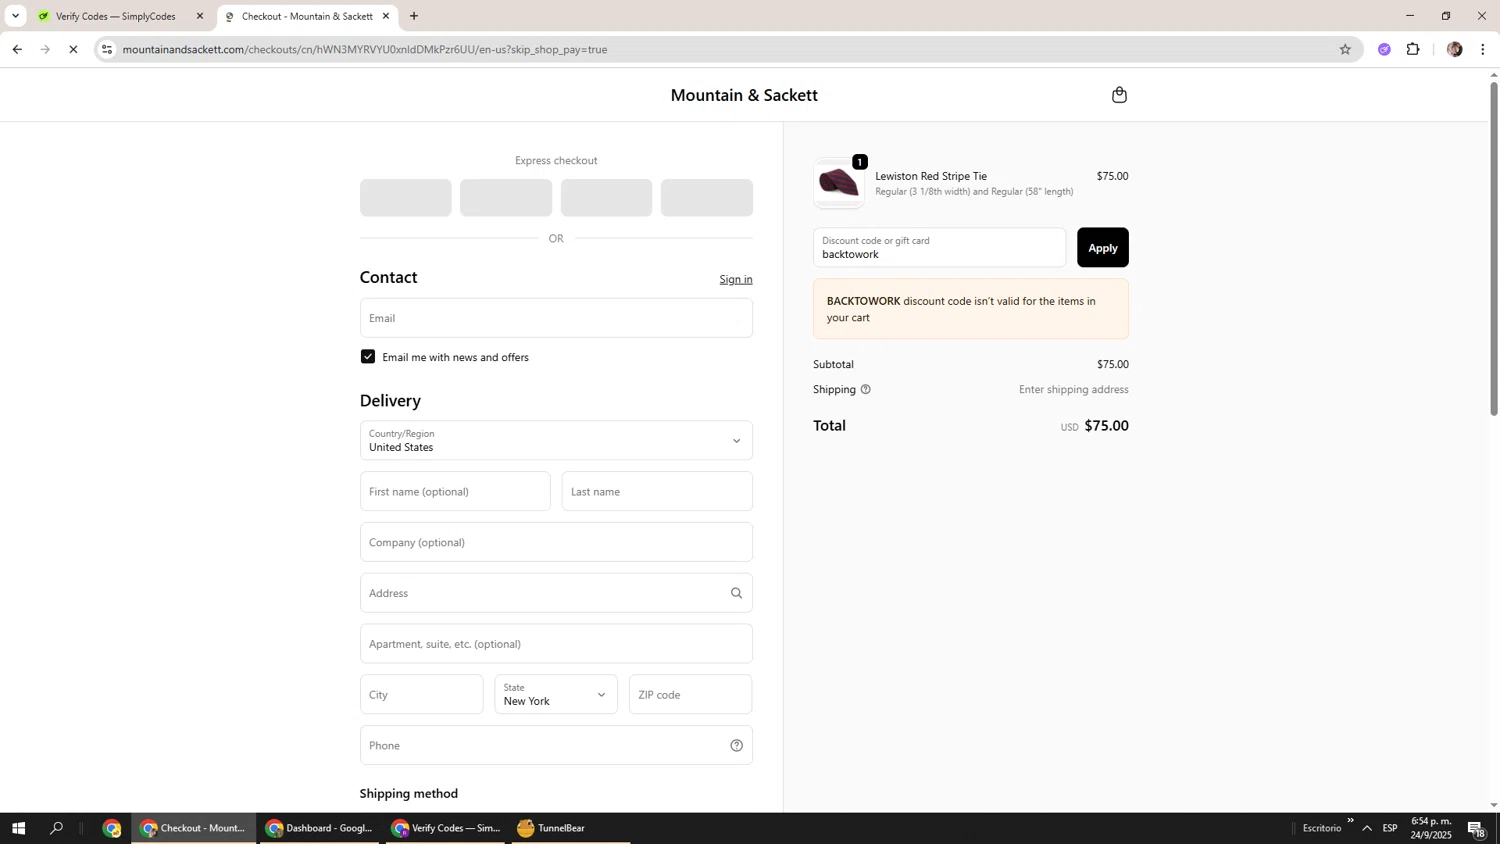The width and height of the screenshot is (1500, 844).
Task: Open the Chrome three-dot menu
Action: pyautogui.click(x=1483, y=49)
